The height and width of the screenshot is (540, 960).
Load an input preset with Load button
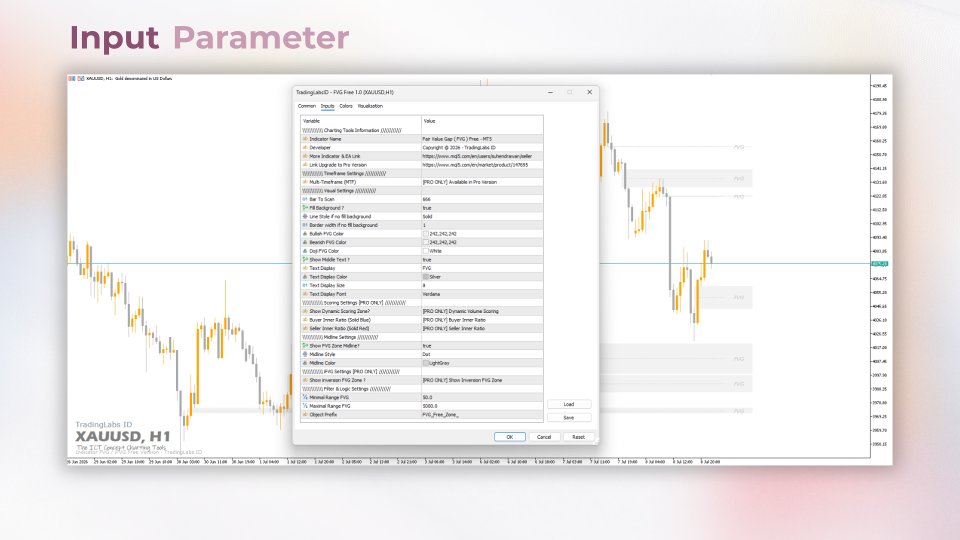[569, 404]
